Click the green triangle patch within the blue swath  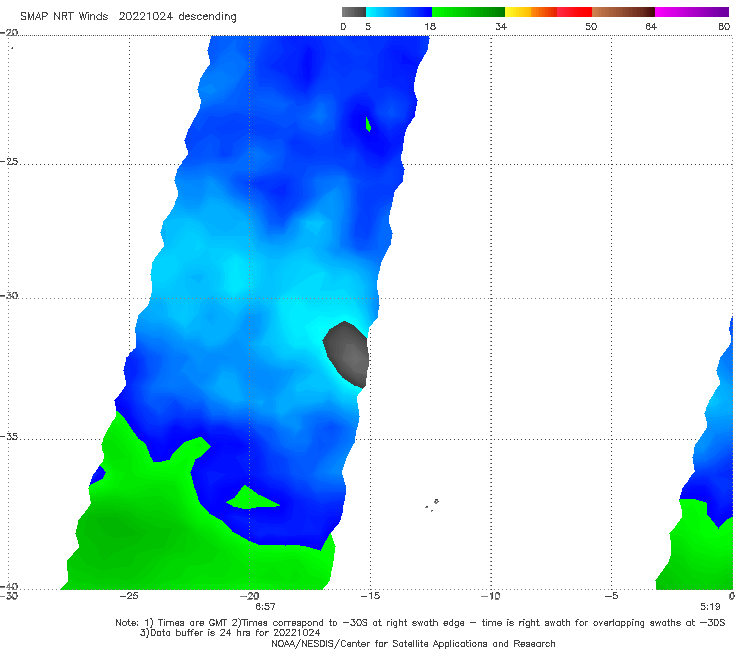pyautogui.click(x=252, y=498)
